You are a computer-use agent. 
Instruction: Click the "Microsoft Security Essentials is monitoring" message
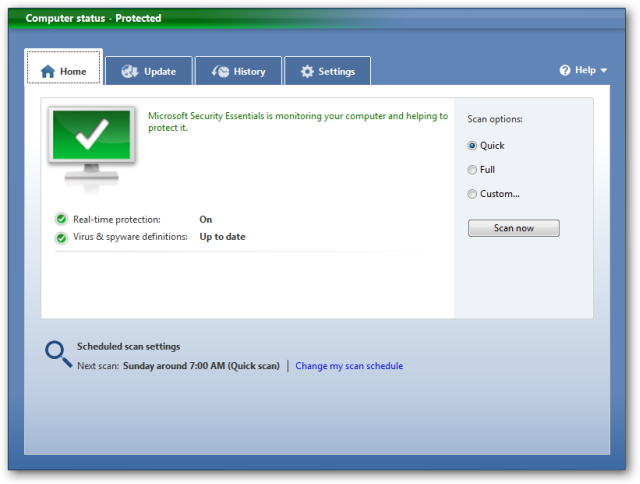coord(298,122)
